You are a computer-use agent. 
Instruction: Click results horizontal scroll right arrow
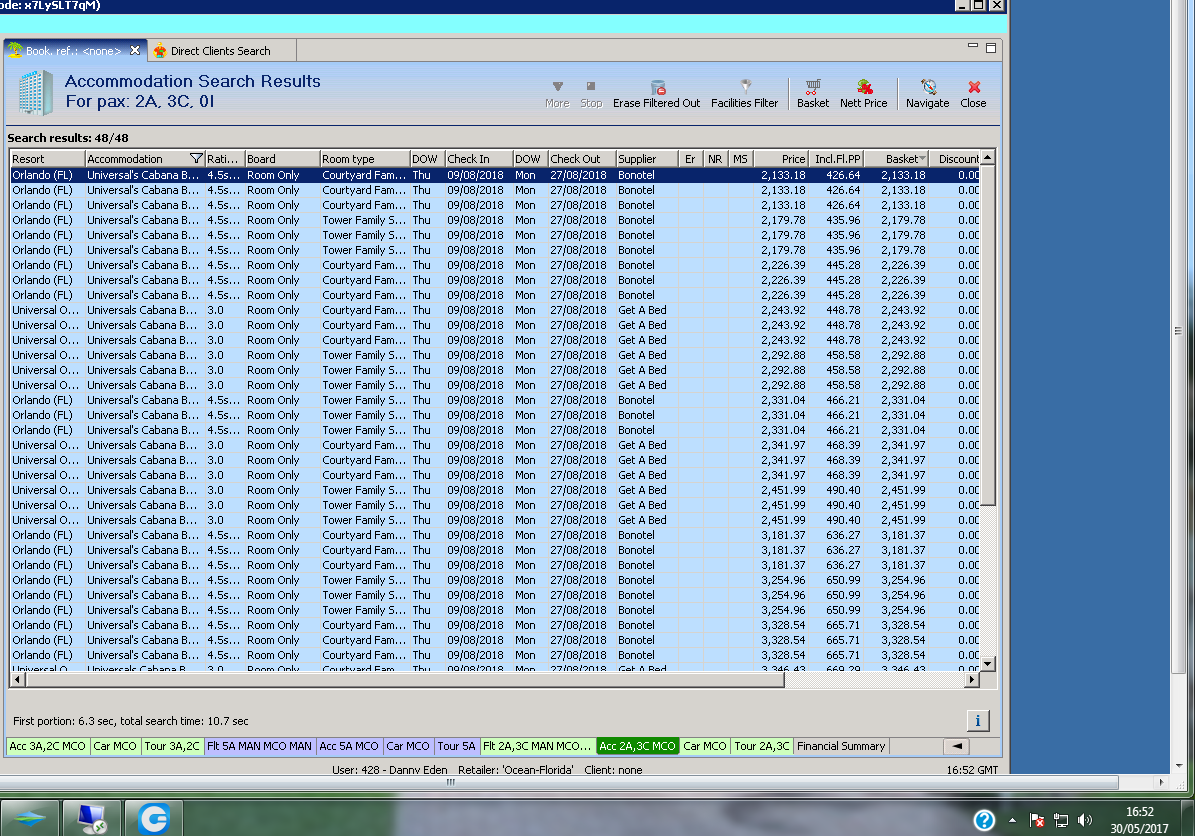[x=972, y=679]
